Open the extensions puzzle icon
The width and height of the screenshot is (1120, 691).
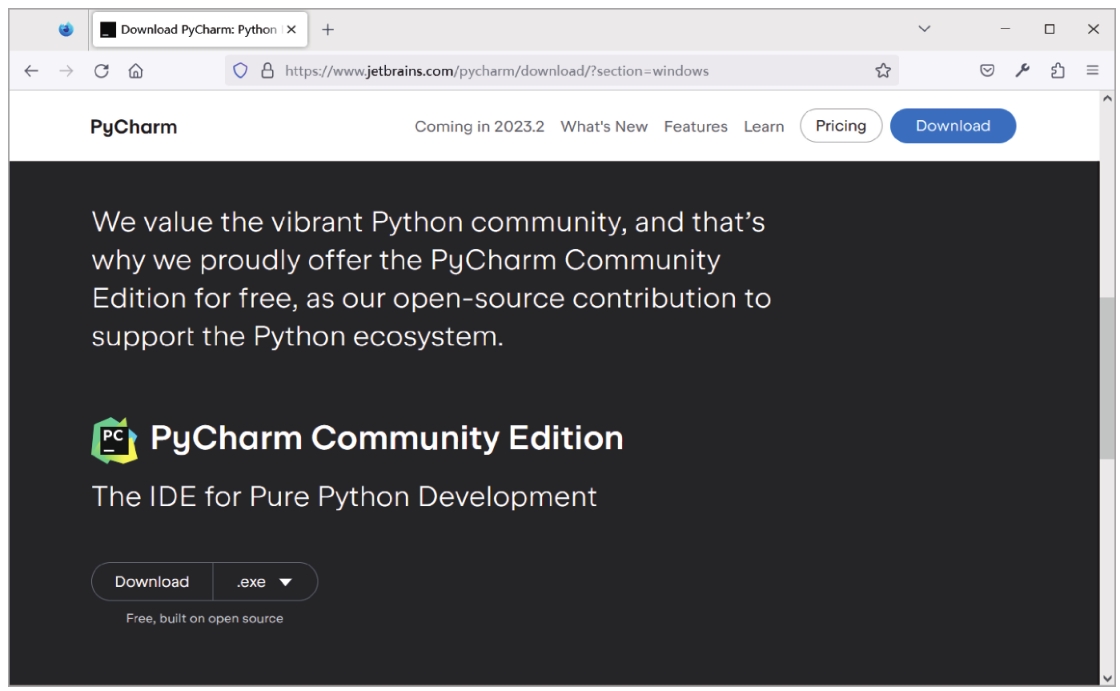1056,71
